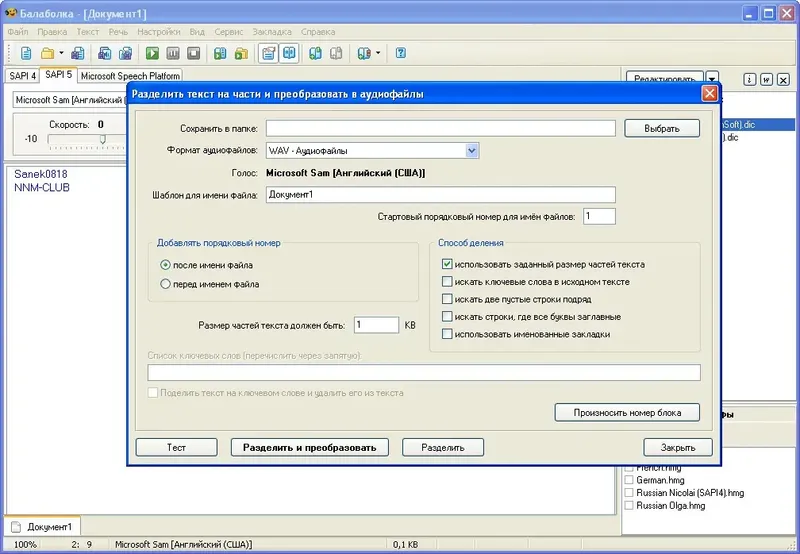Click the starting sequence number field

[599, 216]
